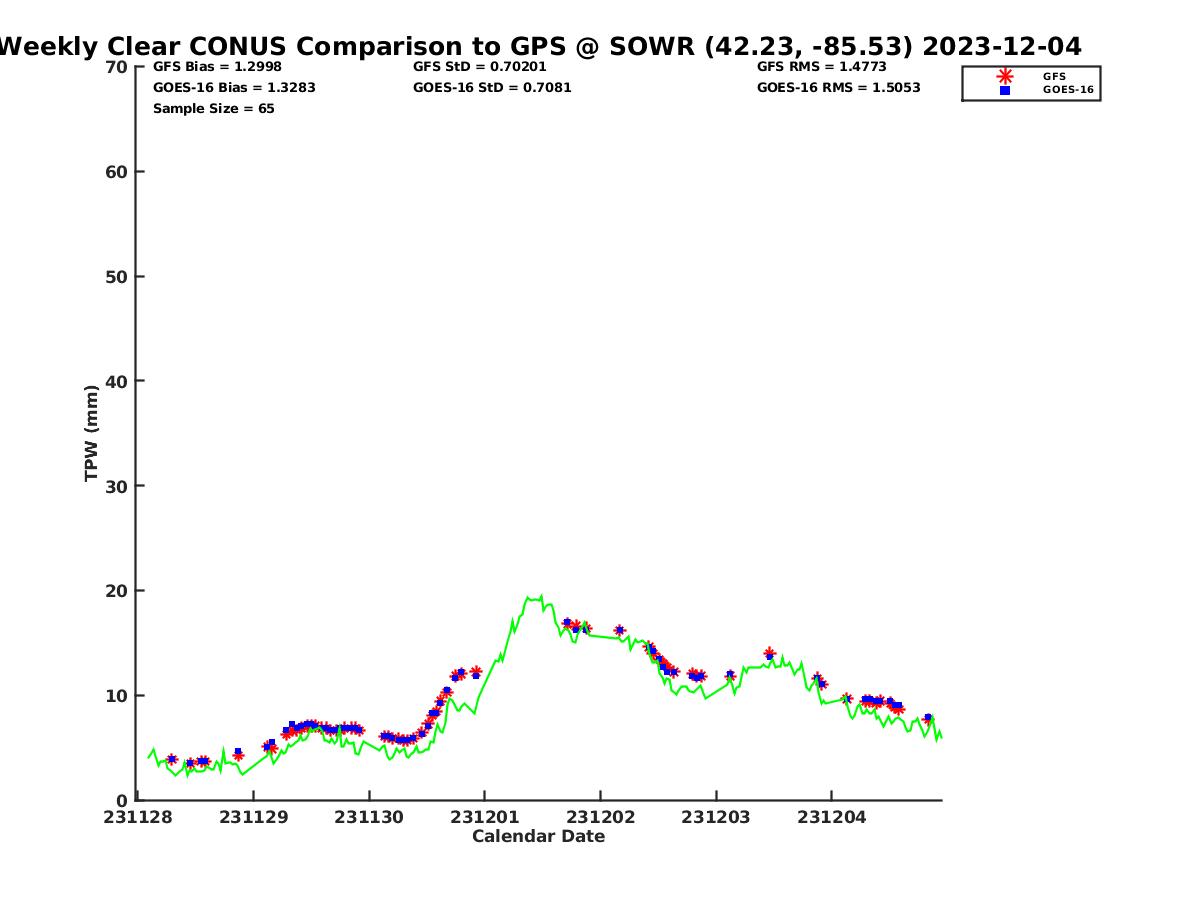Click the 231128 x-axis tick label

[138, 818]
